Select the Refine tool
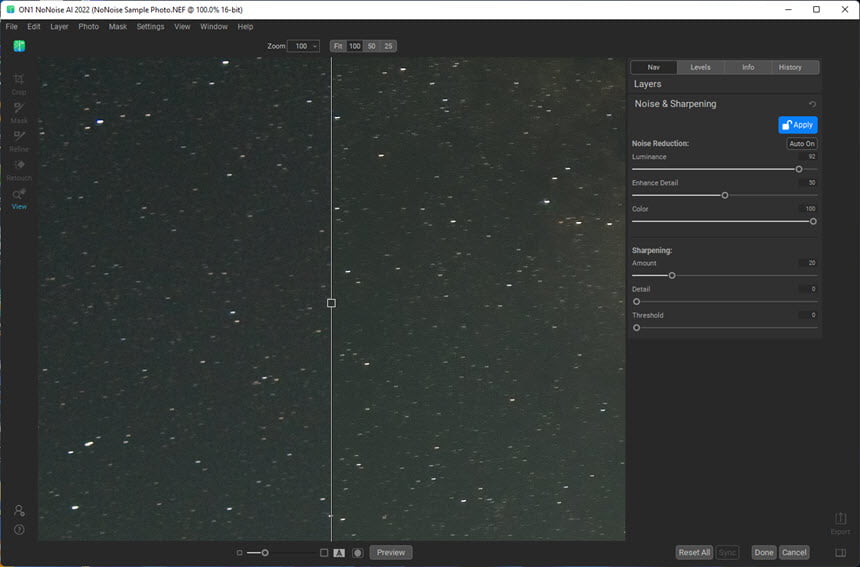This screenshot has width=860, height=567. (19, 141)
